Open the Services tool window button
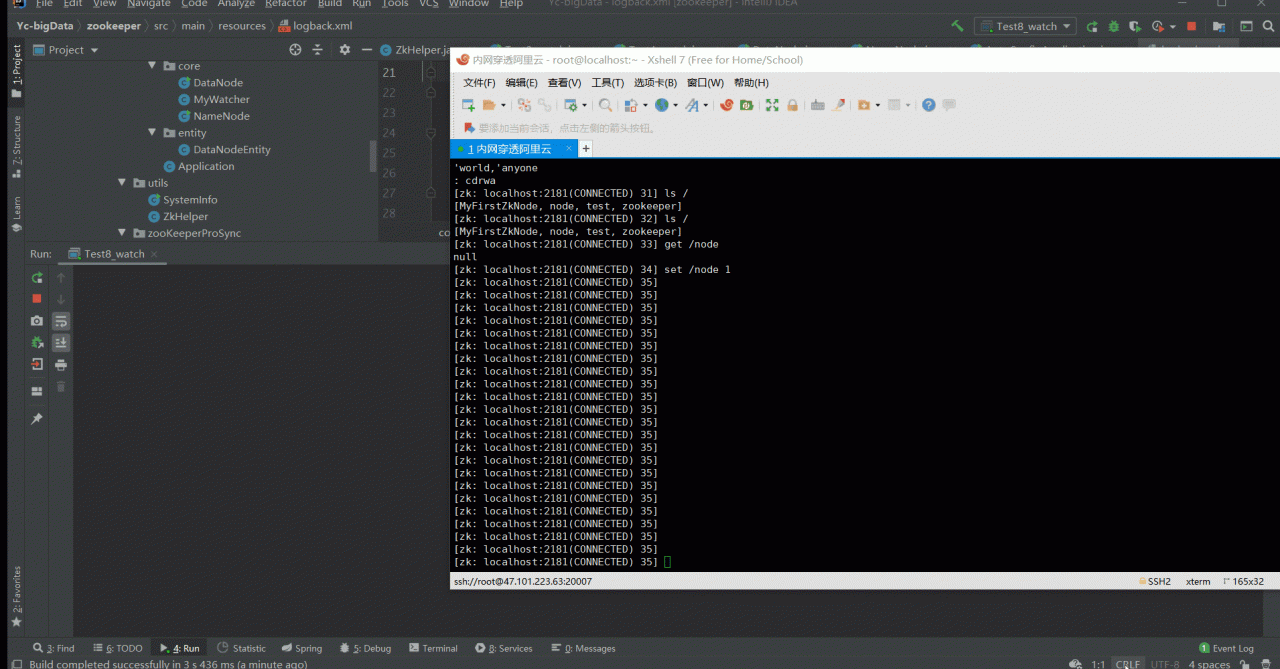Image resolution: width=1280 pixels, height=669 pixels. pos(503,649)
